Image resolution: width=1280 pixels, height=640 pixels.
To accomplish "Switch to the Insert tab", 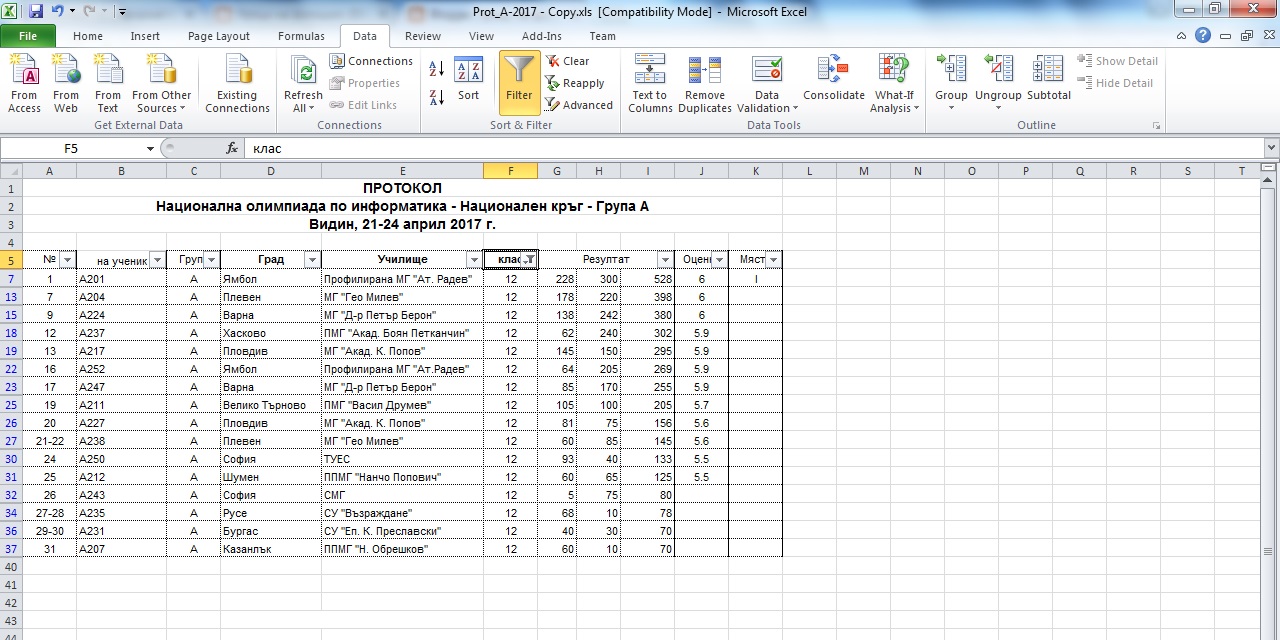I will click(x=145, y=36).
